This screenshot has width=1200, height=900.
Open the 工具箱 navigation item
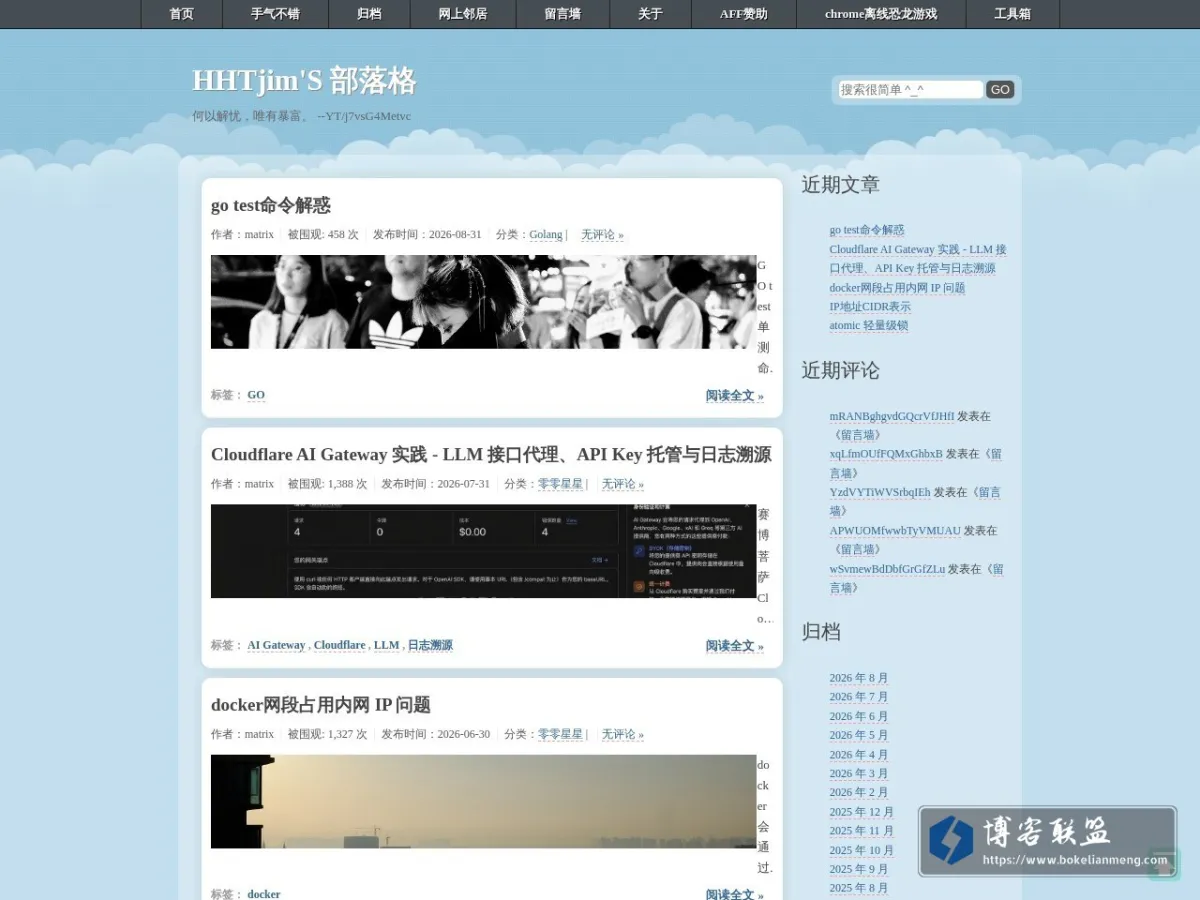pos(1012,14)
